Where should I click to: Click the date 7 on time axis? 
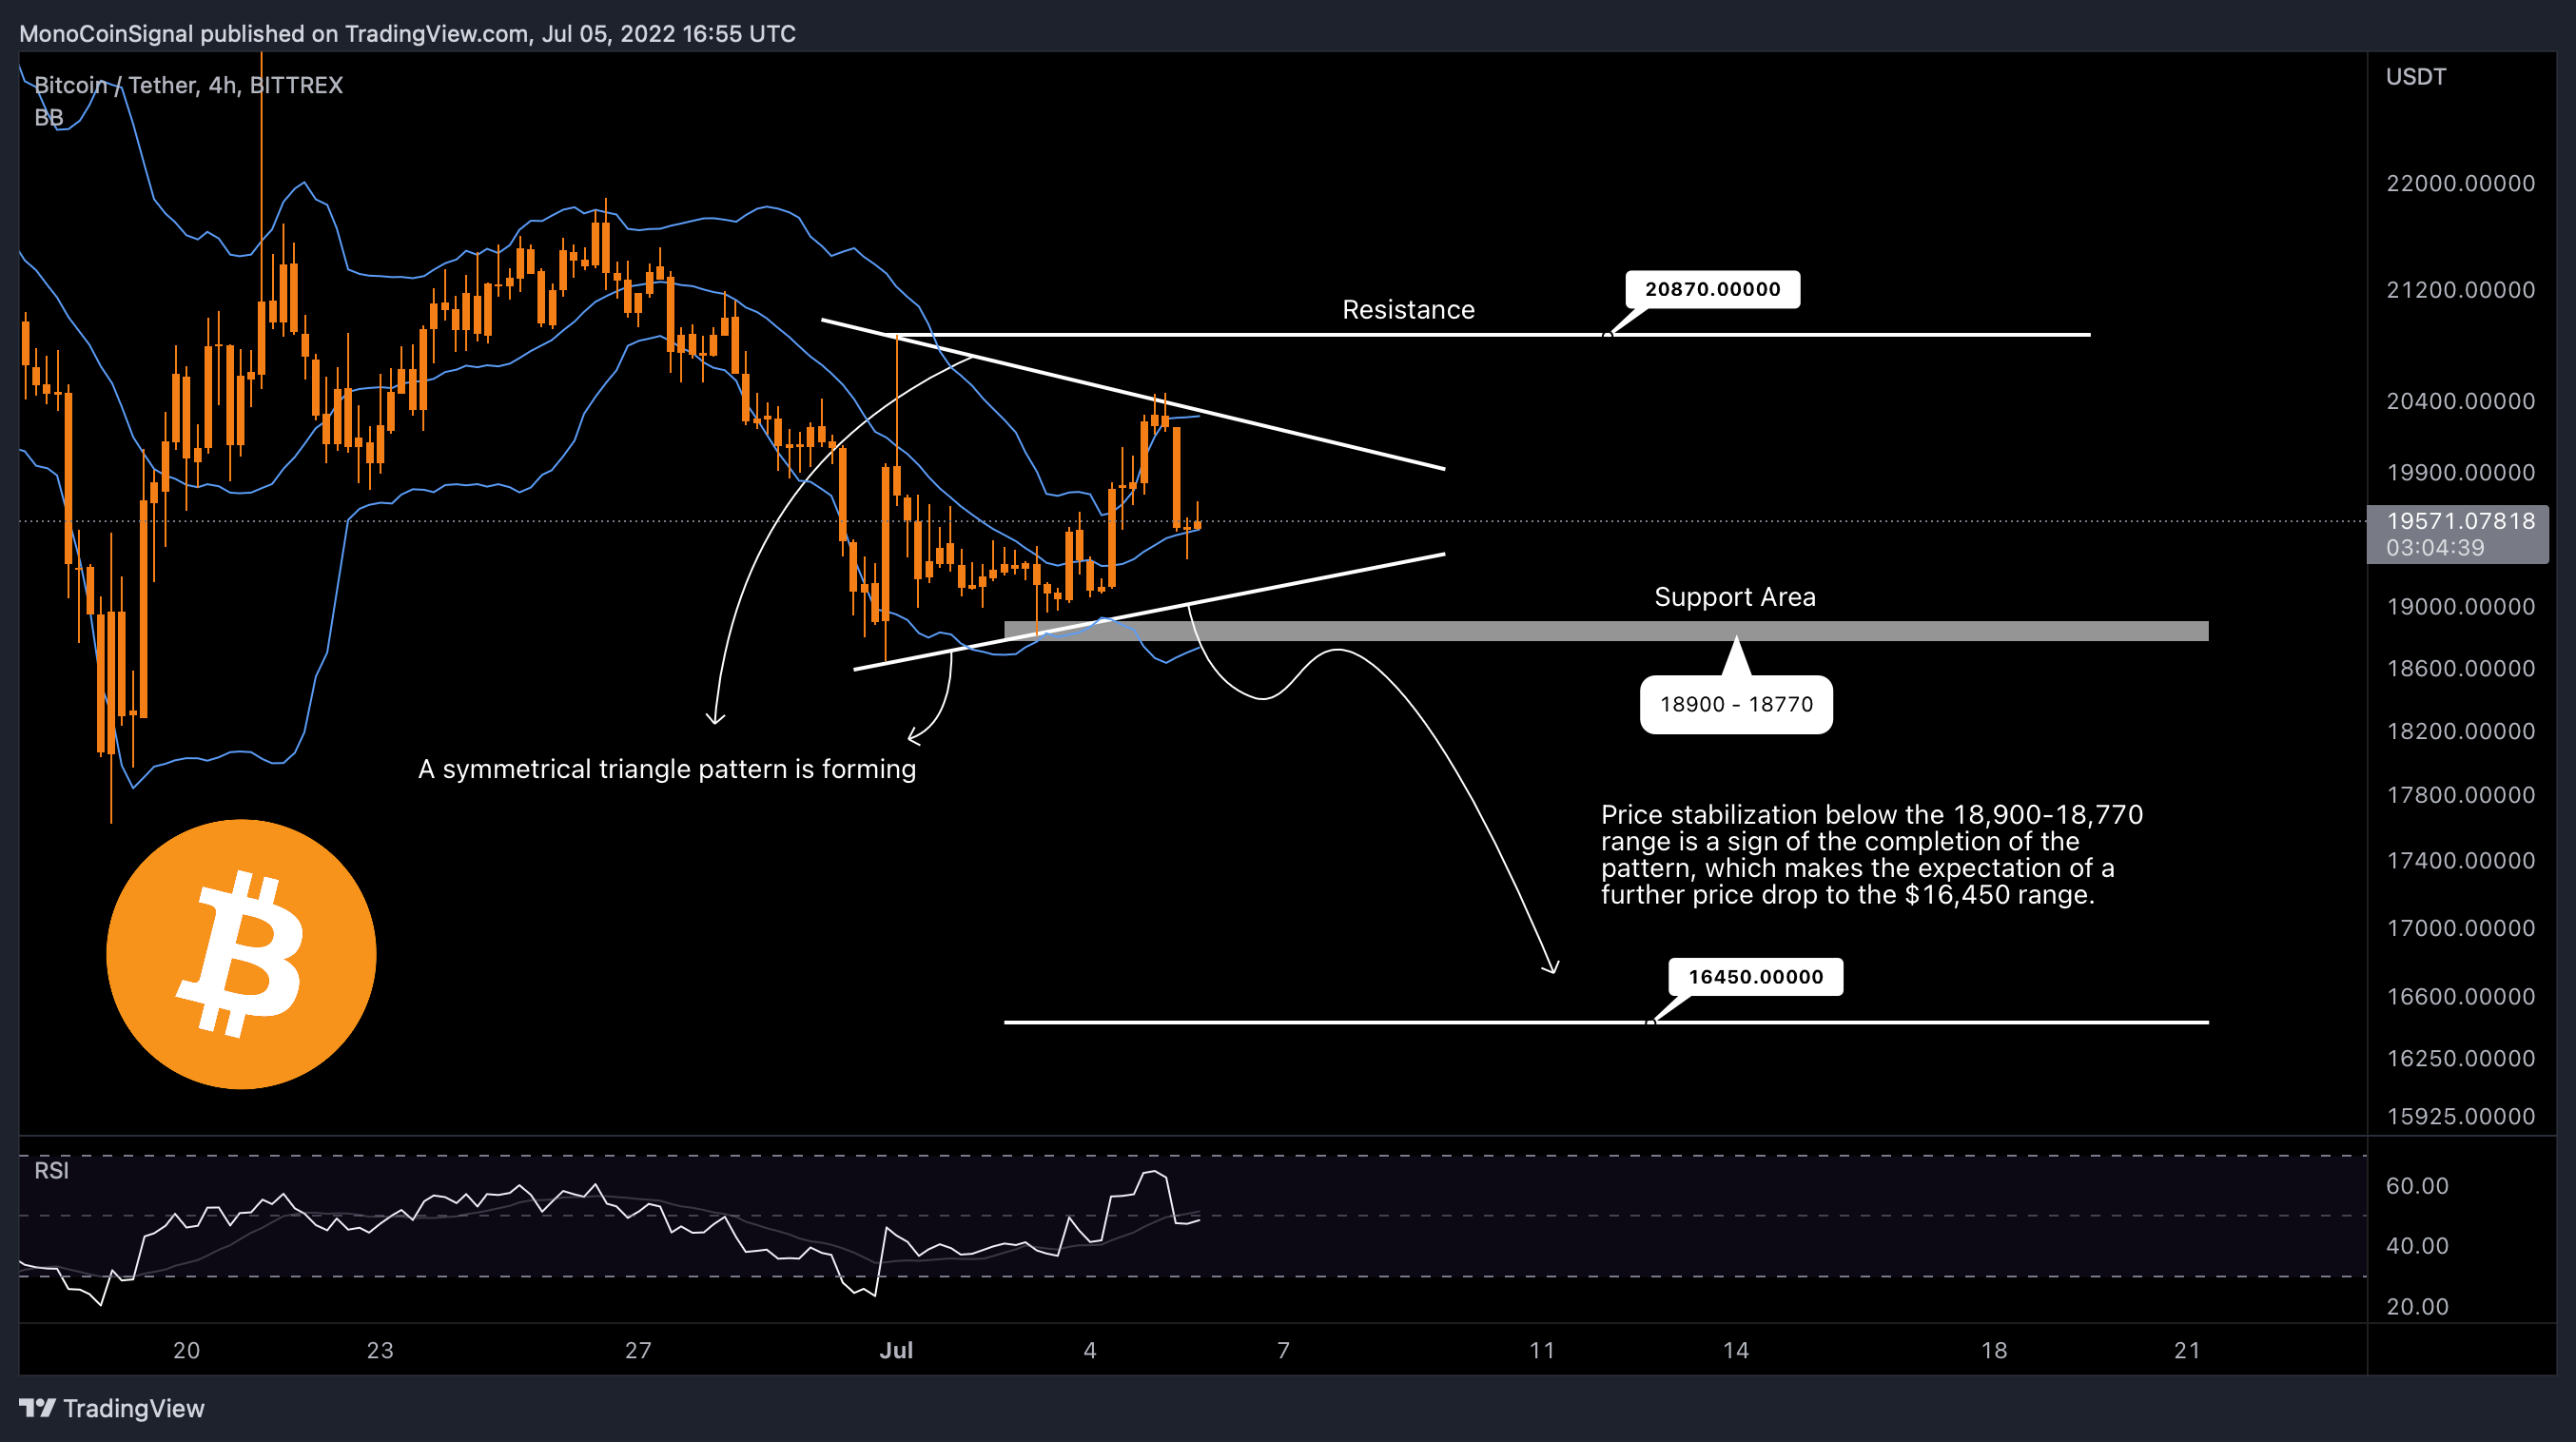pos(1283,1350)
